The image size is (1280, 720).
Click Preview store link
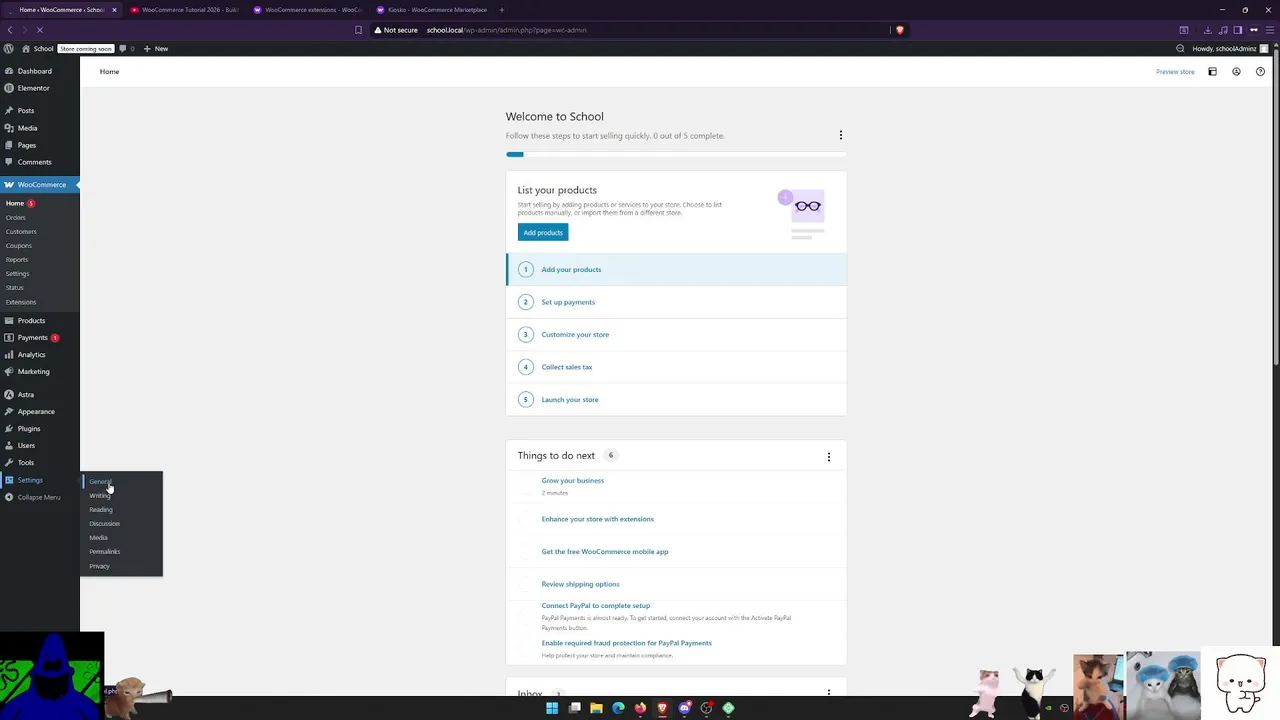pos(1175,72)
